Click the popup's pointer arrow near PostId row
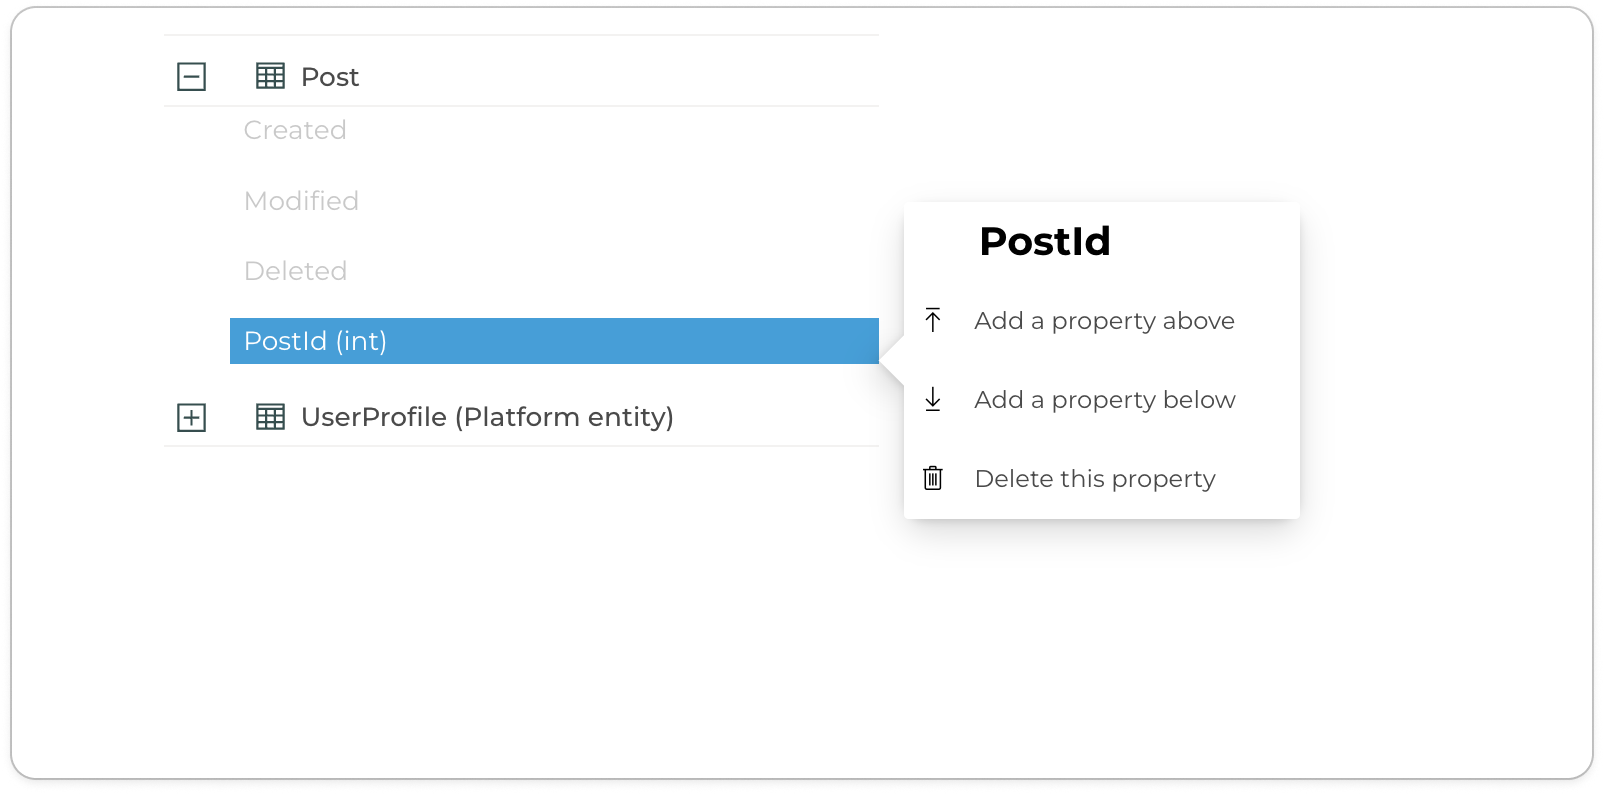The height and width of the screenshot is (794, 1604). coord(892,361)
